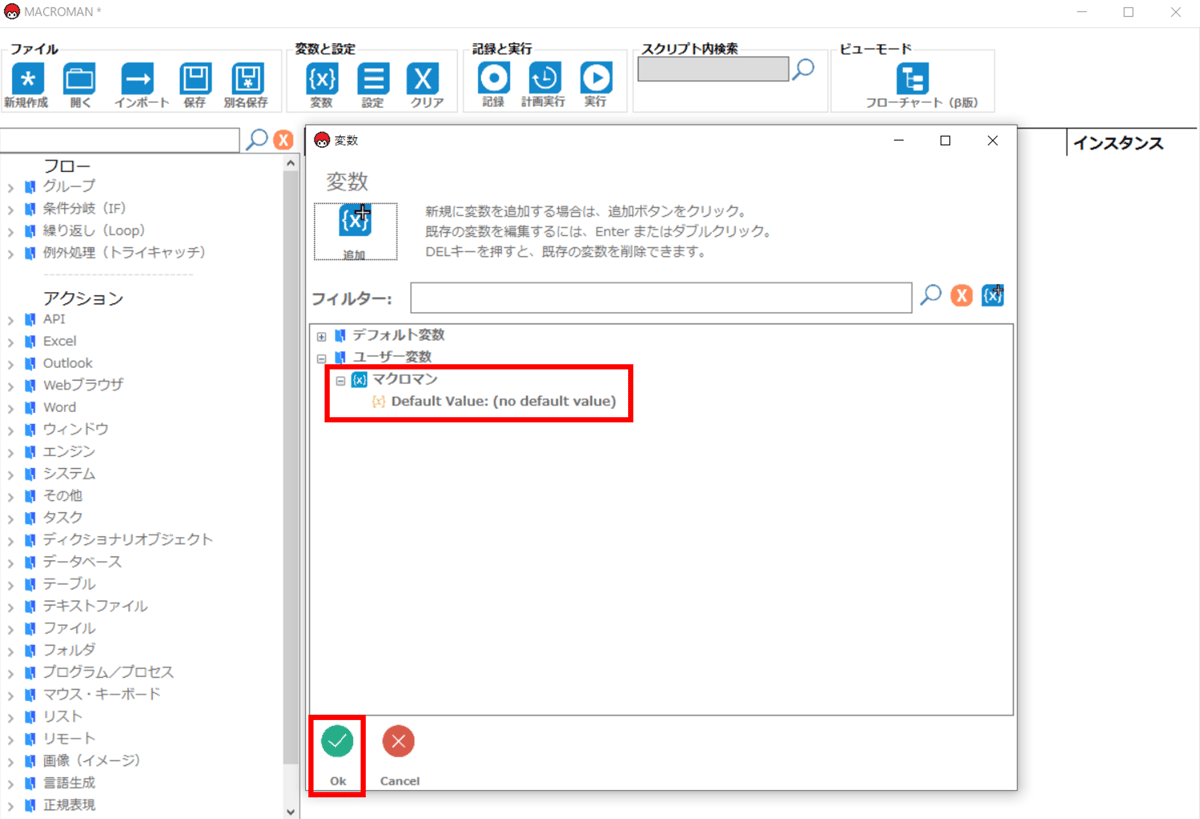The height and width of the screenshot is (819, 1200).
Task: Select the 言語生成 tree item
Action: [69, 782]
